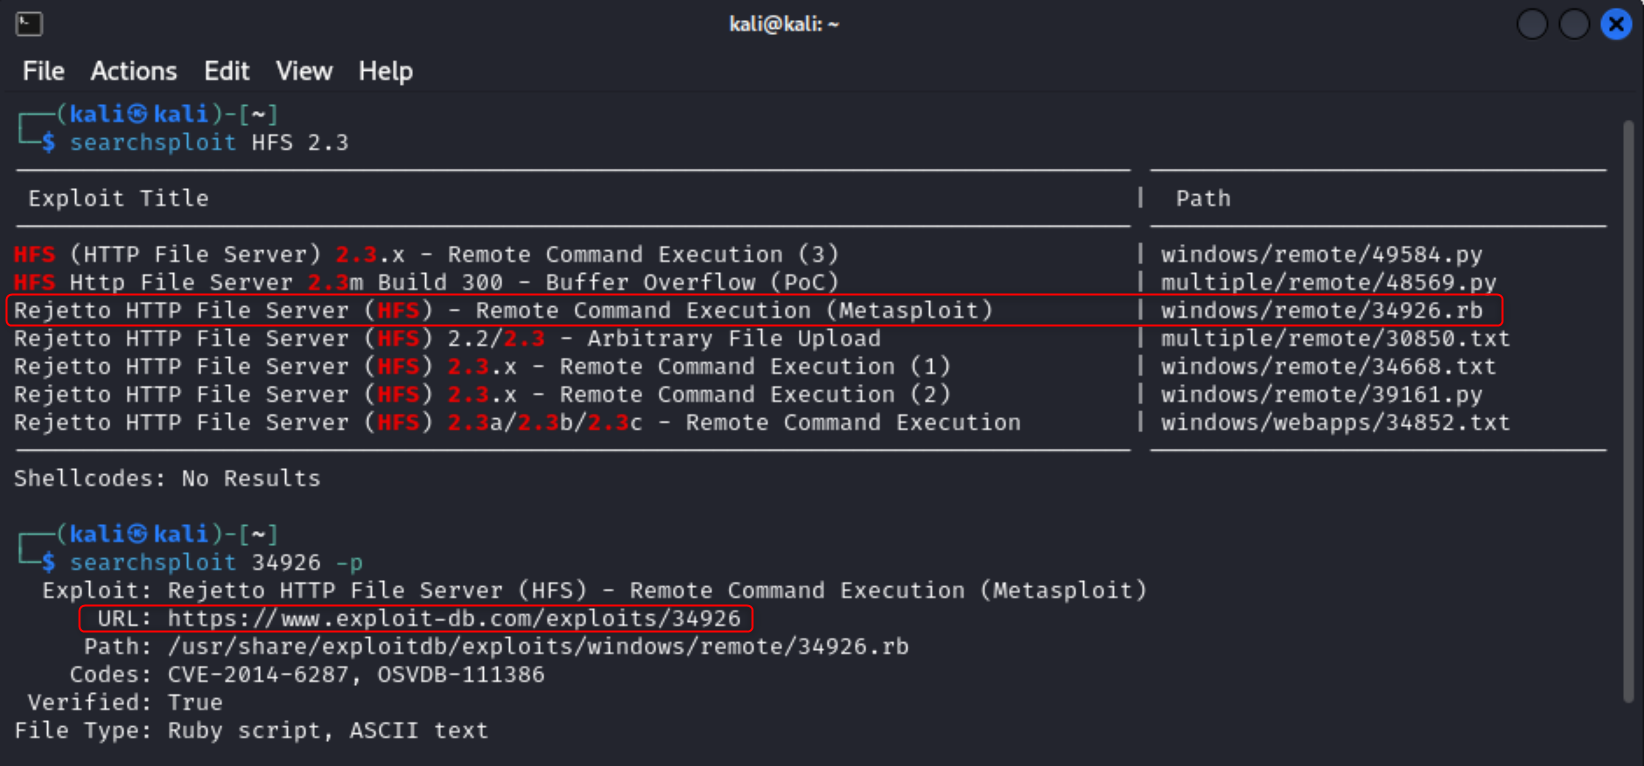
Task: Click the 'Remote Command Execution (Metasploit)' table row title
Action: pos(503,311)
